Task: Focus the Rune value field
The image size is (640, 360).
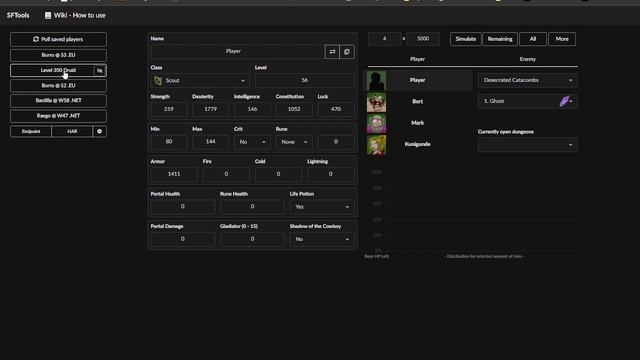Action: click(x=336, y=142)
